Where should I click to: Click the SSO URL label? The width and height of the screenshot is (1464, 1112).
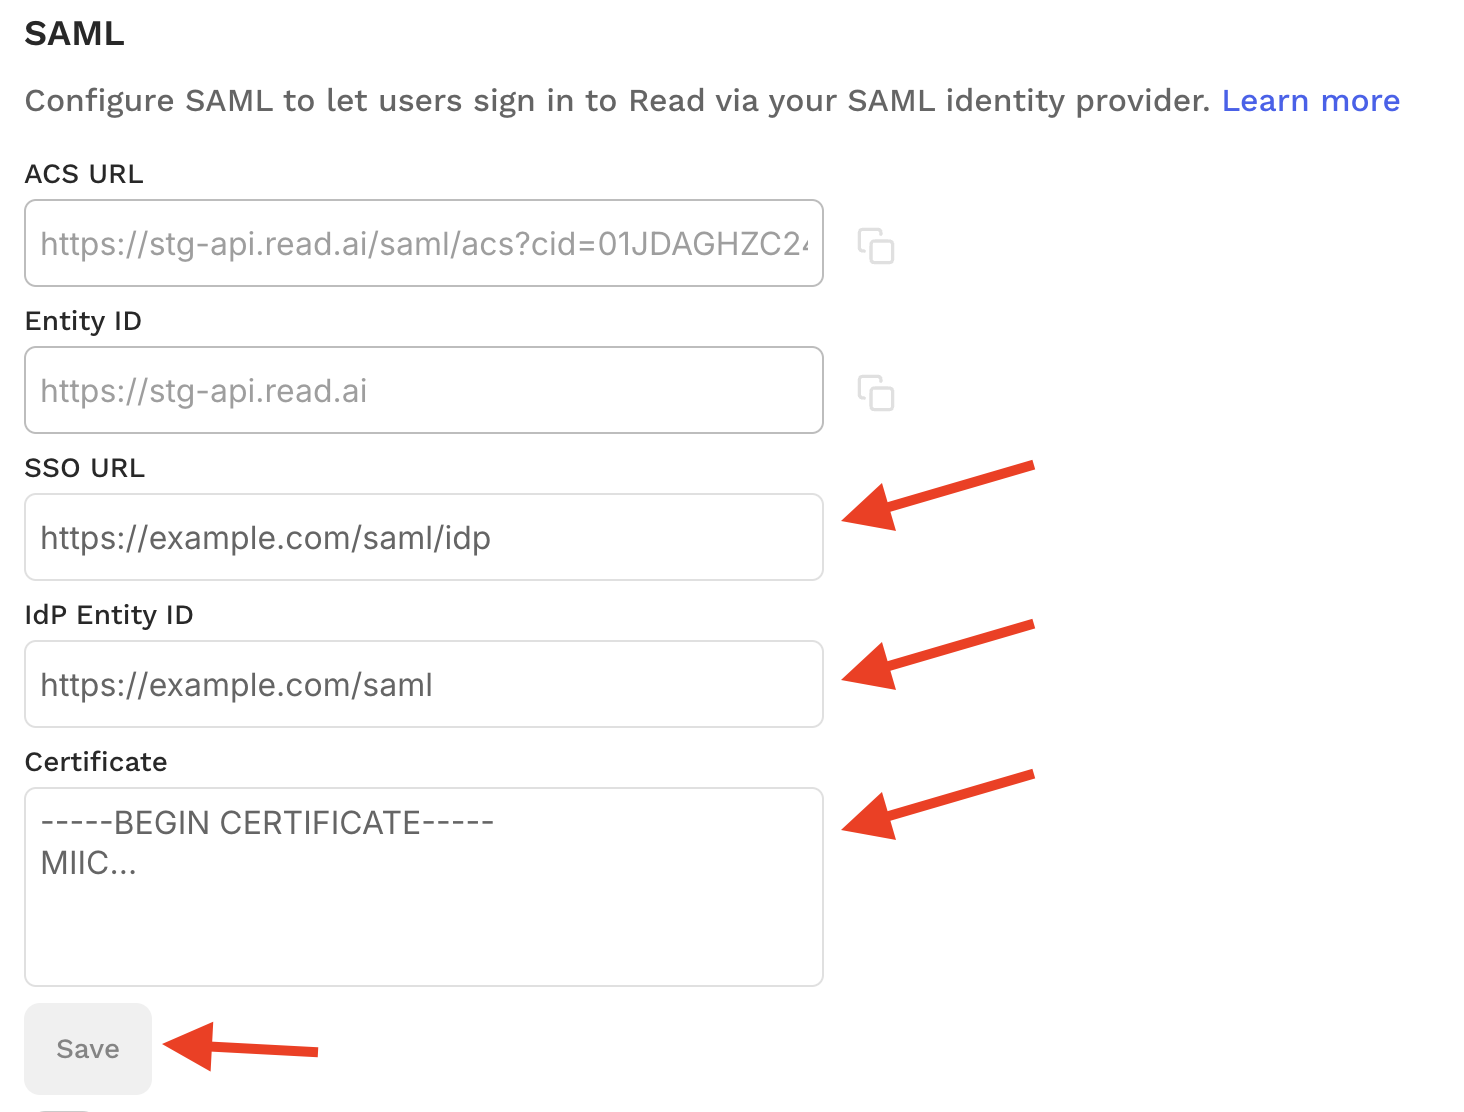coord(85,468)
